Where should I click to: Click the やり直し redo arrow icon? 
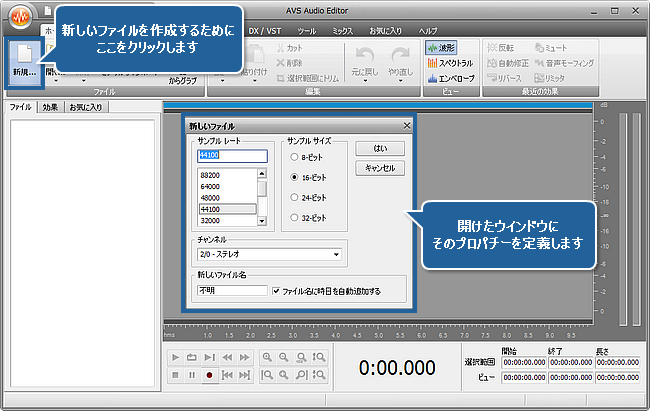(x=400, y=55)
